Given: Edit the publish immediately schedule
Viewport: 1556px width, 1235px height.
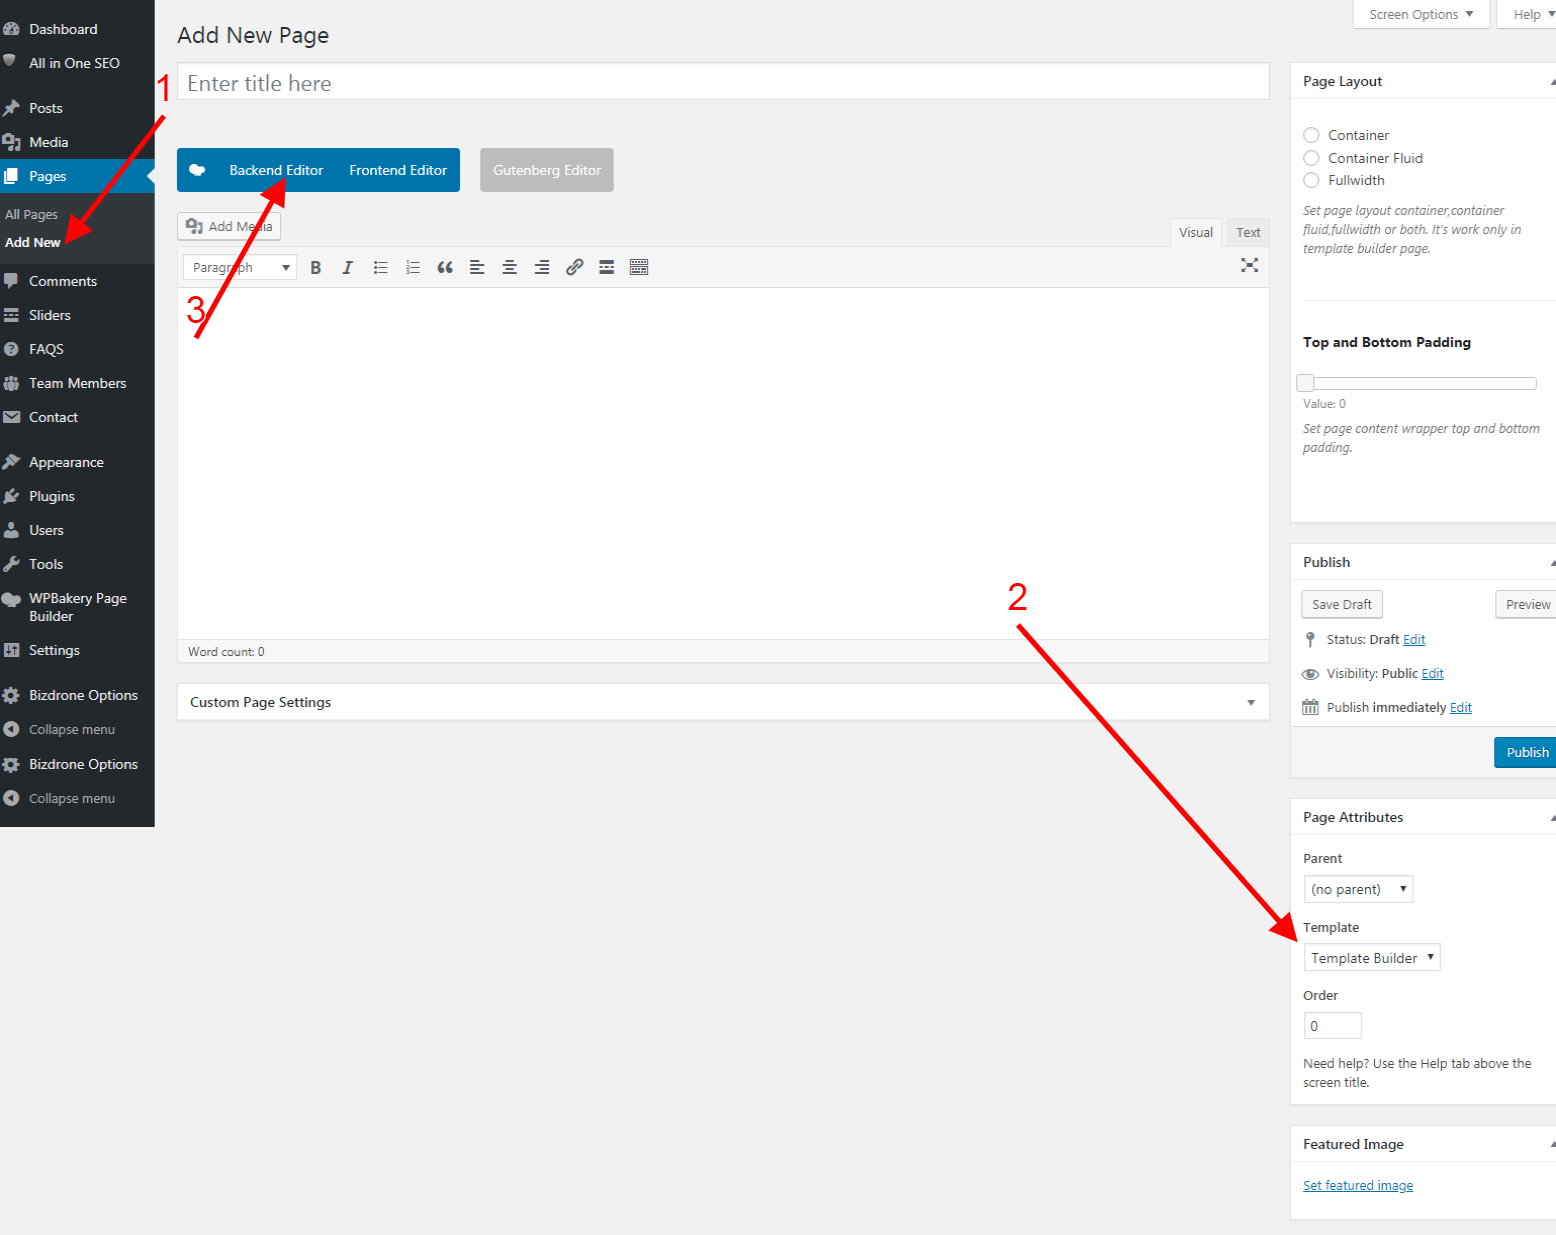Looking at the screenshot, I should point(1461,708).
